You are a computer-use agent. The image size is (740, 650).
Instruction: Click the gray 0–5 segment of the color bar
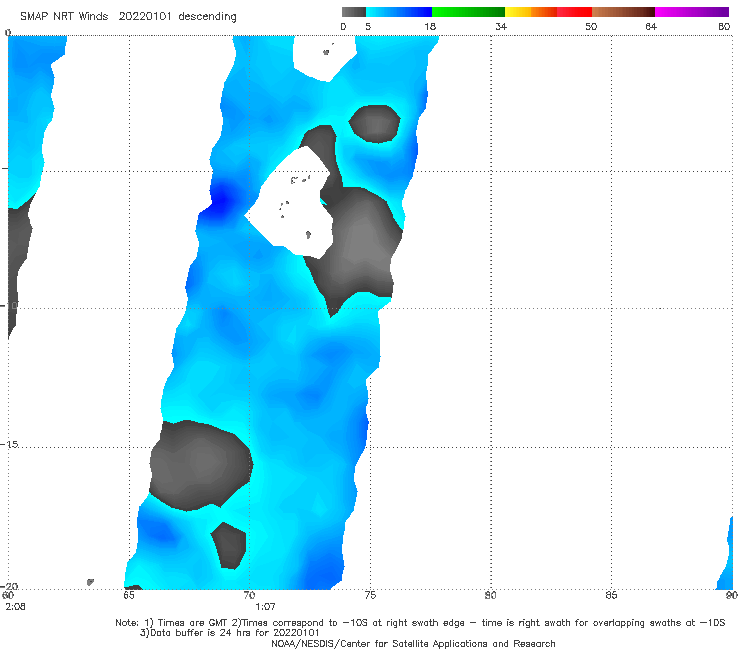pyautogui.click(x=353, y=12)
